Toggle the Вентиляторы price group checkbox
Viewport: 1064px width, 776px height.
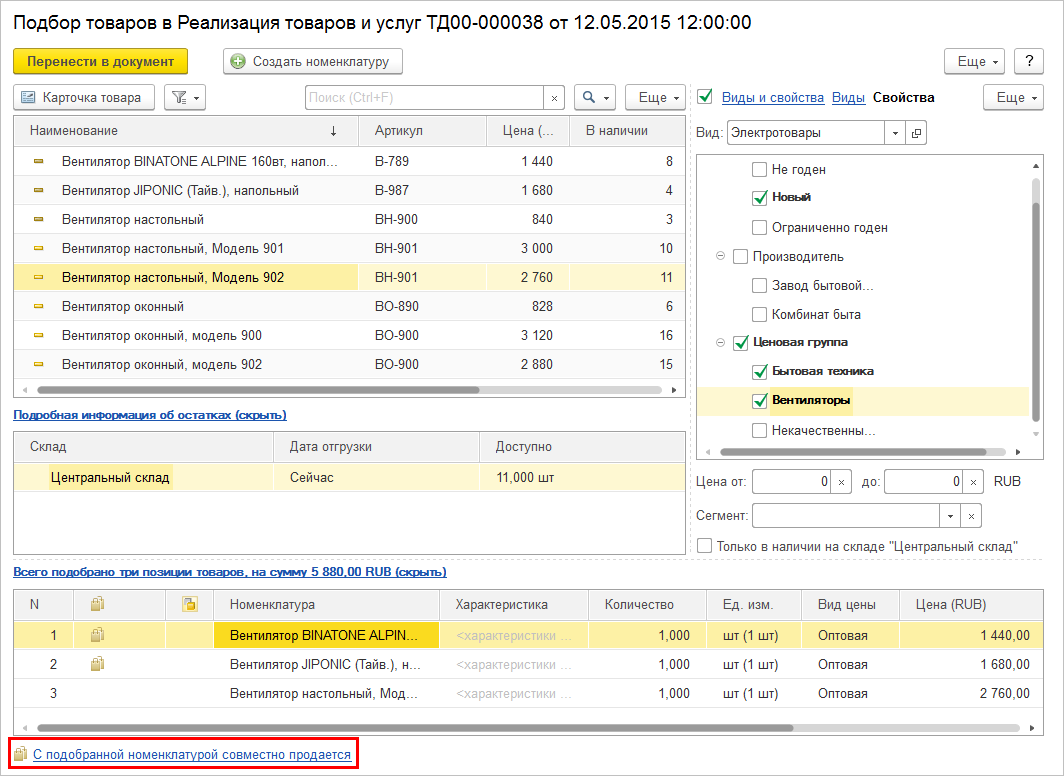coord(760,401)
